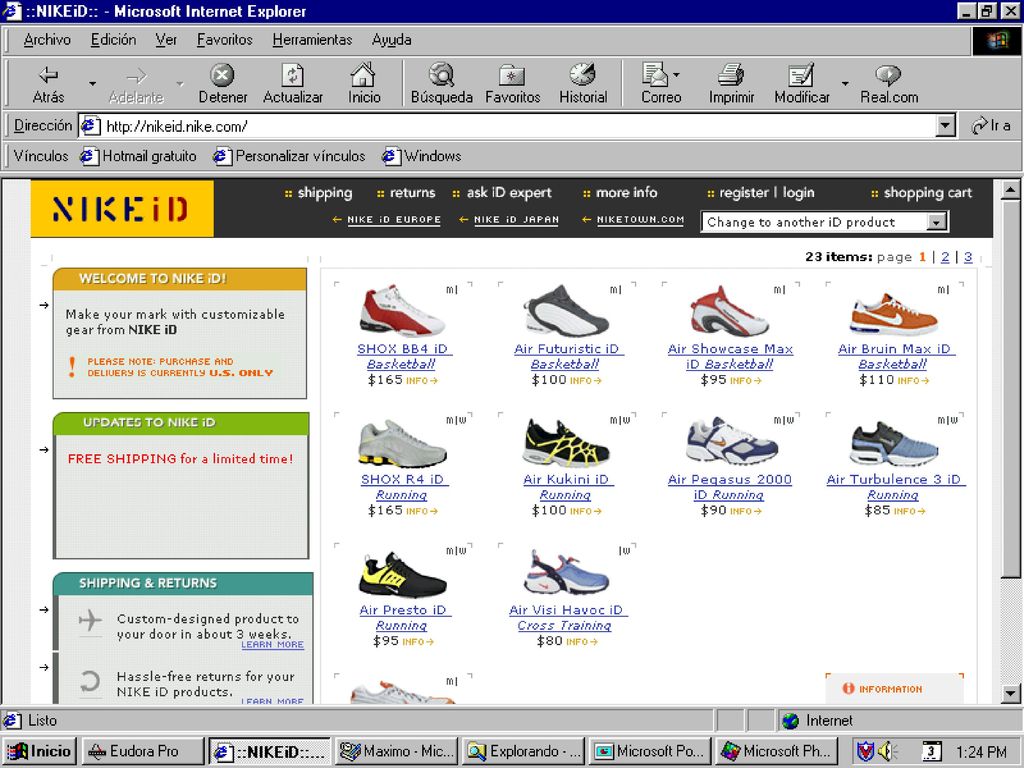Open the Change to another iD product dropdown
Image resolution: width=1024 pixels, height=768 pixels.
pyautogui.click(x=824, y=222)
